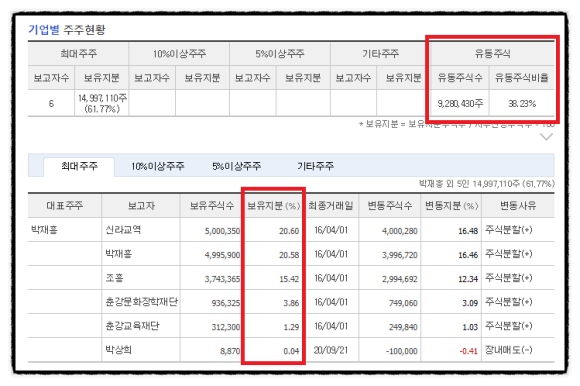The height and width of the screenshot is (386, 580).
Task: Open the 기타주주 tab
Action: (x=316, y=166)
